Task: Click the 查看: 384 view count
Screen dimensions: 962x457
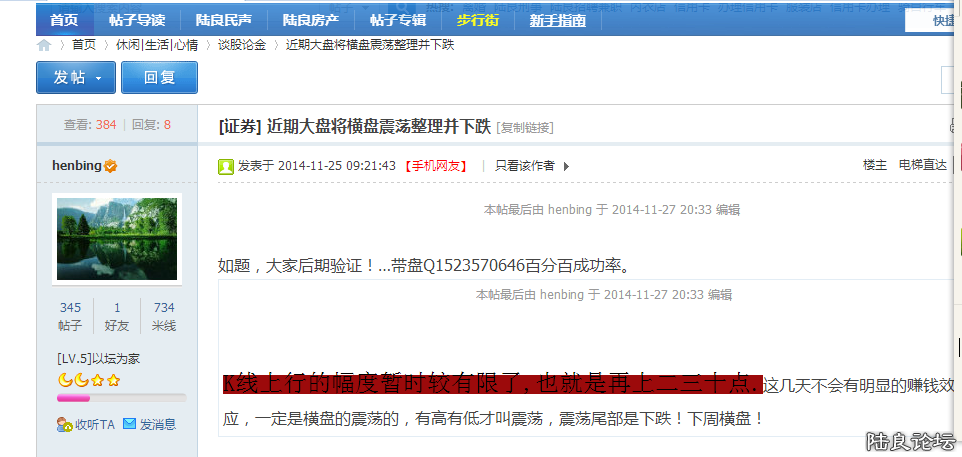Action: (90, 125)
